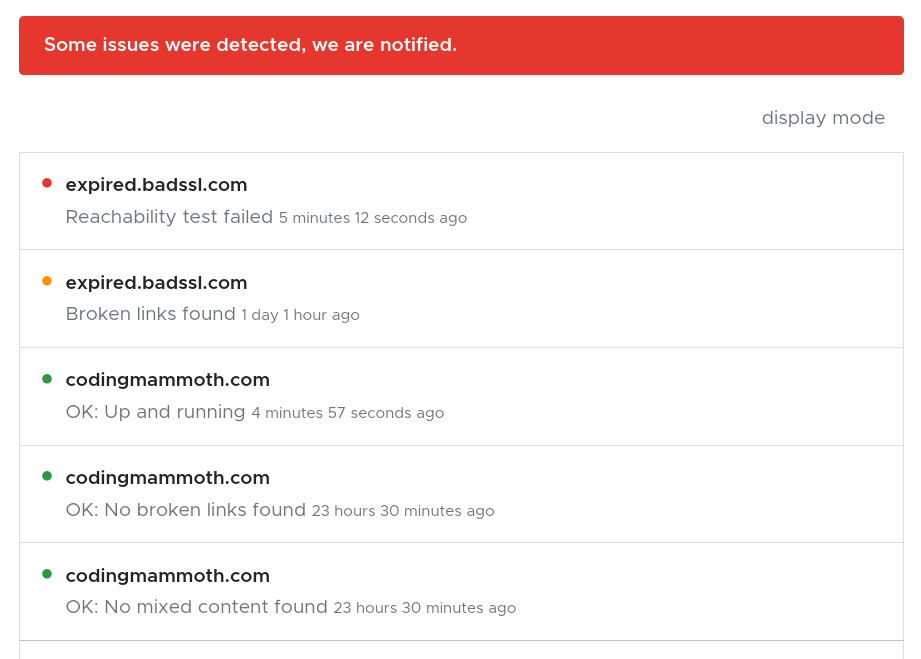Click the 1 day 1 hour ago timestamp

coord(300,315)
